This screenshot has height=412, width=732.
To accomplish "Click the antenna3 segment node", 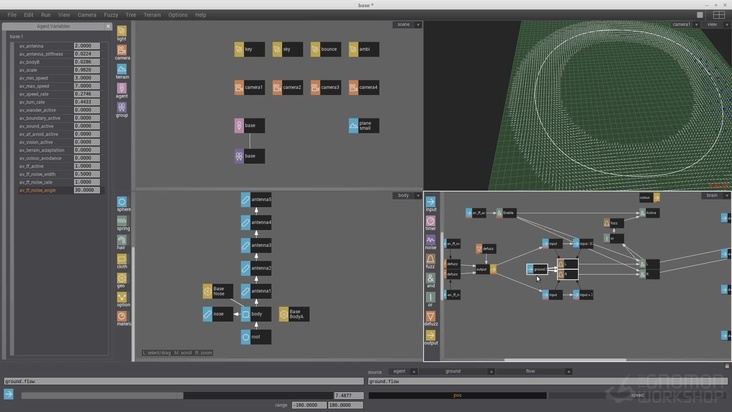I will [255, 246].
